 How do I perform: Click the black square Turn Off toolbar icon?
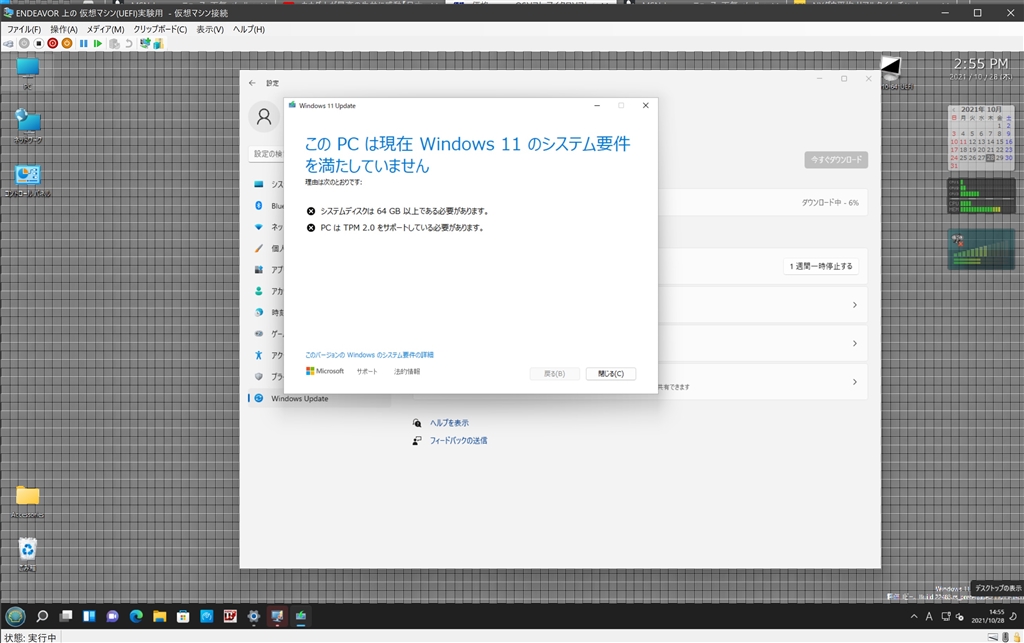pyautogui.click(x=39, y=44)
